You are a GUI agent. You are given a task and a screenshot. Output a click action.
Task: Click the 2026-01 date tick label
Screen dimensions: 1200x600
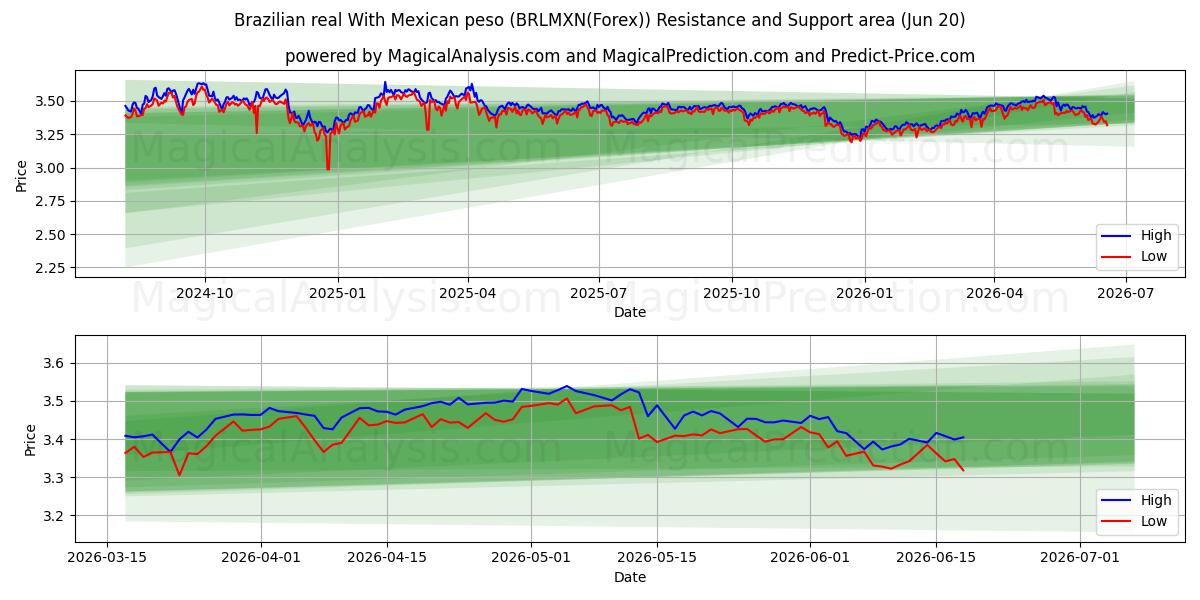coord(864,293)
